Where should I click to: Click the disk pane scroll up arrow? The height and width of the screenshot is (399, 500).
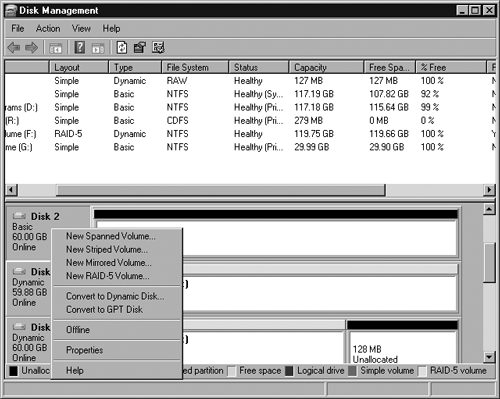[x=489, y=209]
